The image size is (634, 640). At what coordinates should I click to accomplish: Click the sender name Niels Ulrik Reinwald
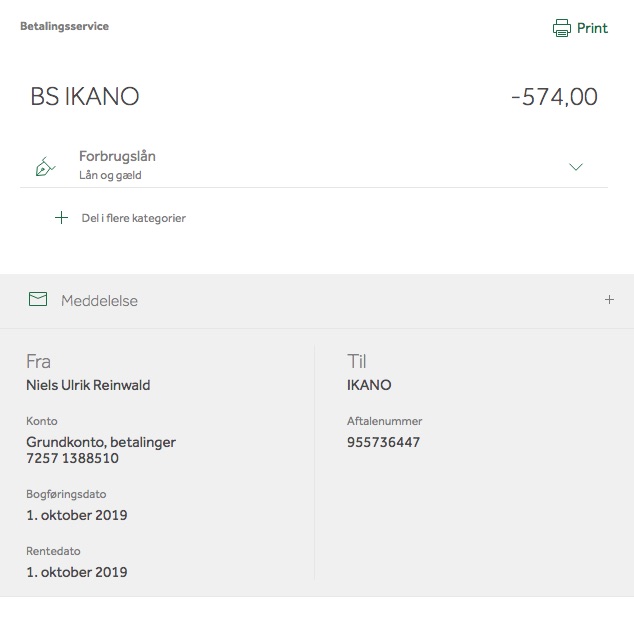click(x=88, y=385)
